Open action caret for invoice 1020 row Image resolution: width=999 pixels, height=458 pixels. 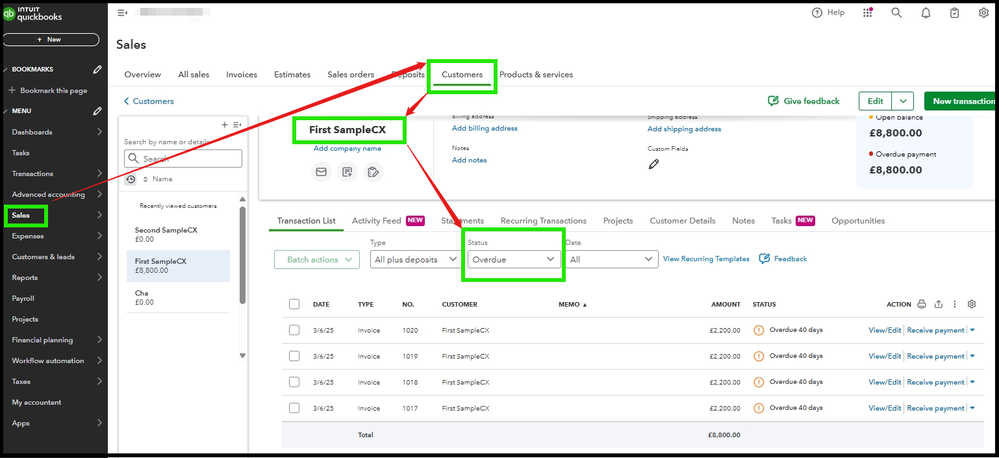click(972, 330)
